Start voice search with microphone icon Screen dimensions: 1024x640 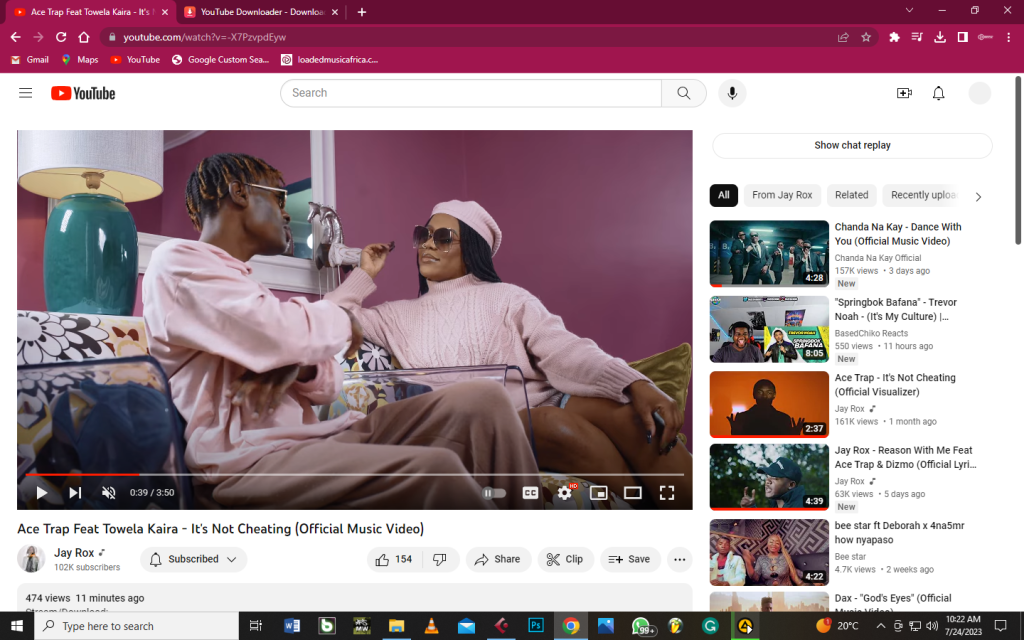[x=732, y=93]
